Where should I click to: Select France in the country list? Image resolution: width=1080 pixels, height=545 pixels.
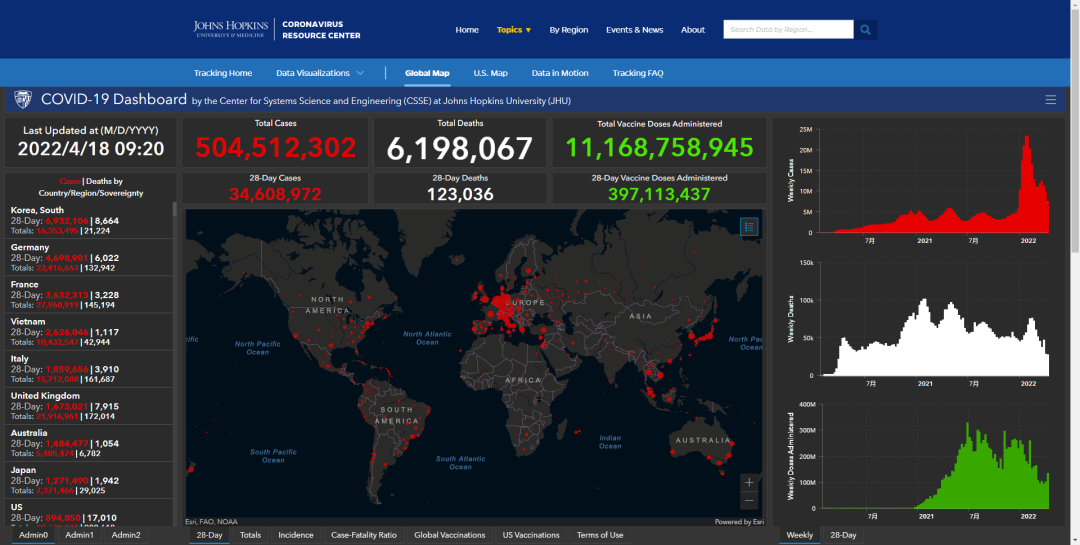click(x=89, y=295)
